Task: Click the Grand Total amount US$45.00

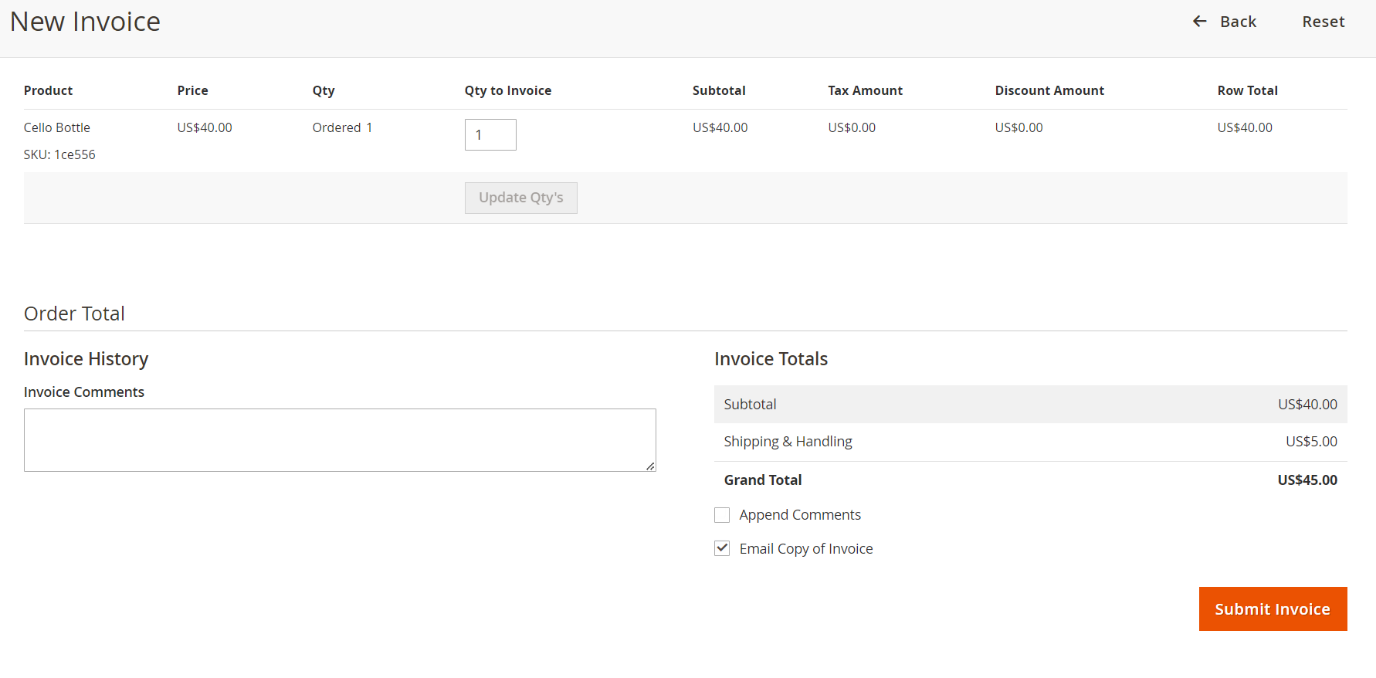Action: (1307, 480)
